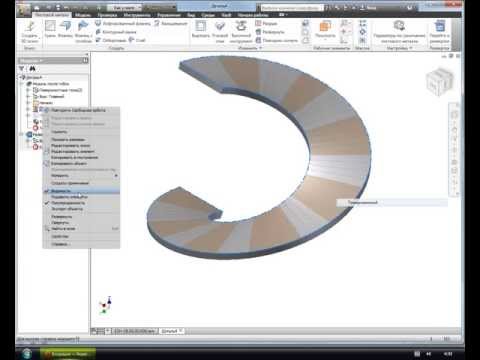Image resolution: width=480 pixels, height=360 pixels.
Task: Click the filter funnel icon in browser panel
Action: pos(22,69)
